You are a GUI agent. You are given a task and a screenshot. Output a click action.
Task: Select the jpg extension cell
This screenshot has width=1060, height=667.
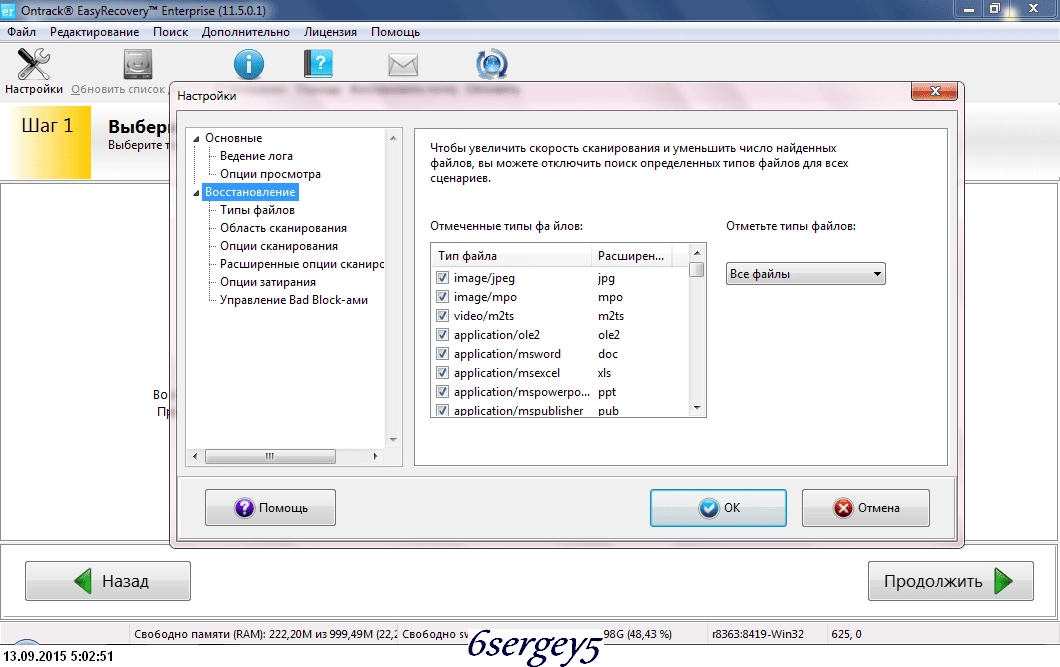[606, 278]
